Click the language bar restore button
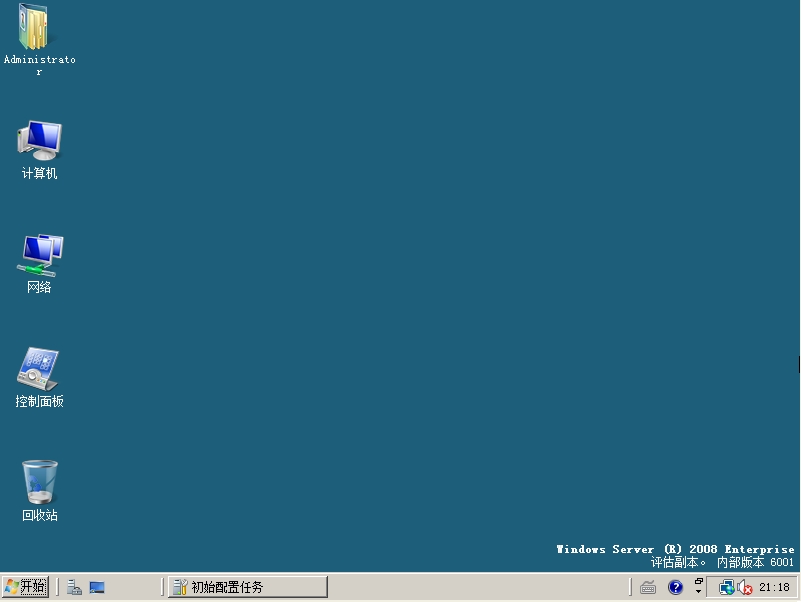 (699, 581)
